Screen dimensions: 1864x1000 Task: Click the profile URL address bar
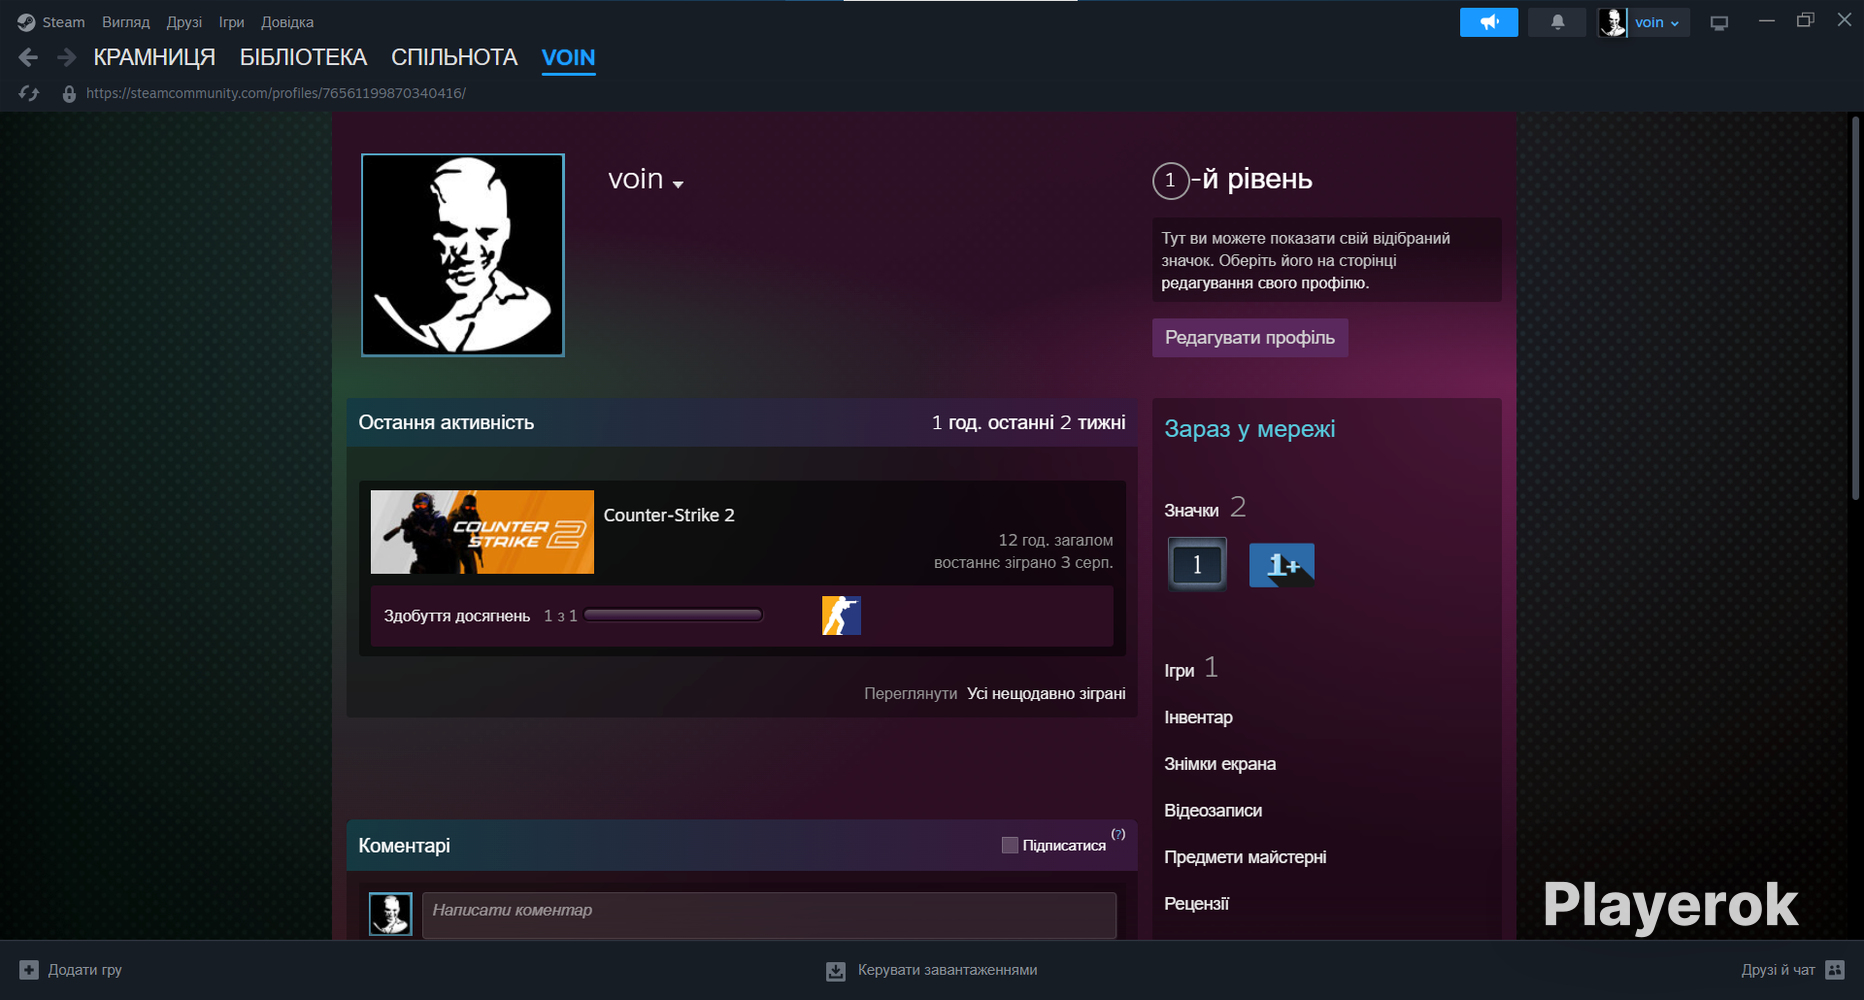pyautogui.click(x=276, y=93)
